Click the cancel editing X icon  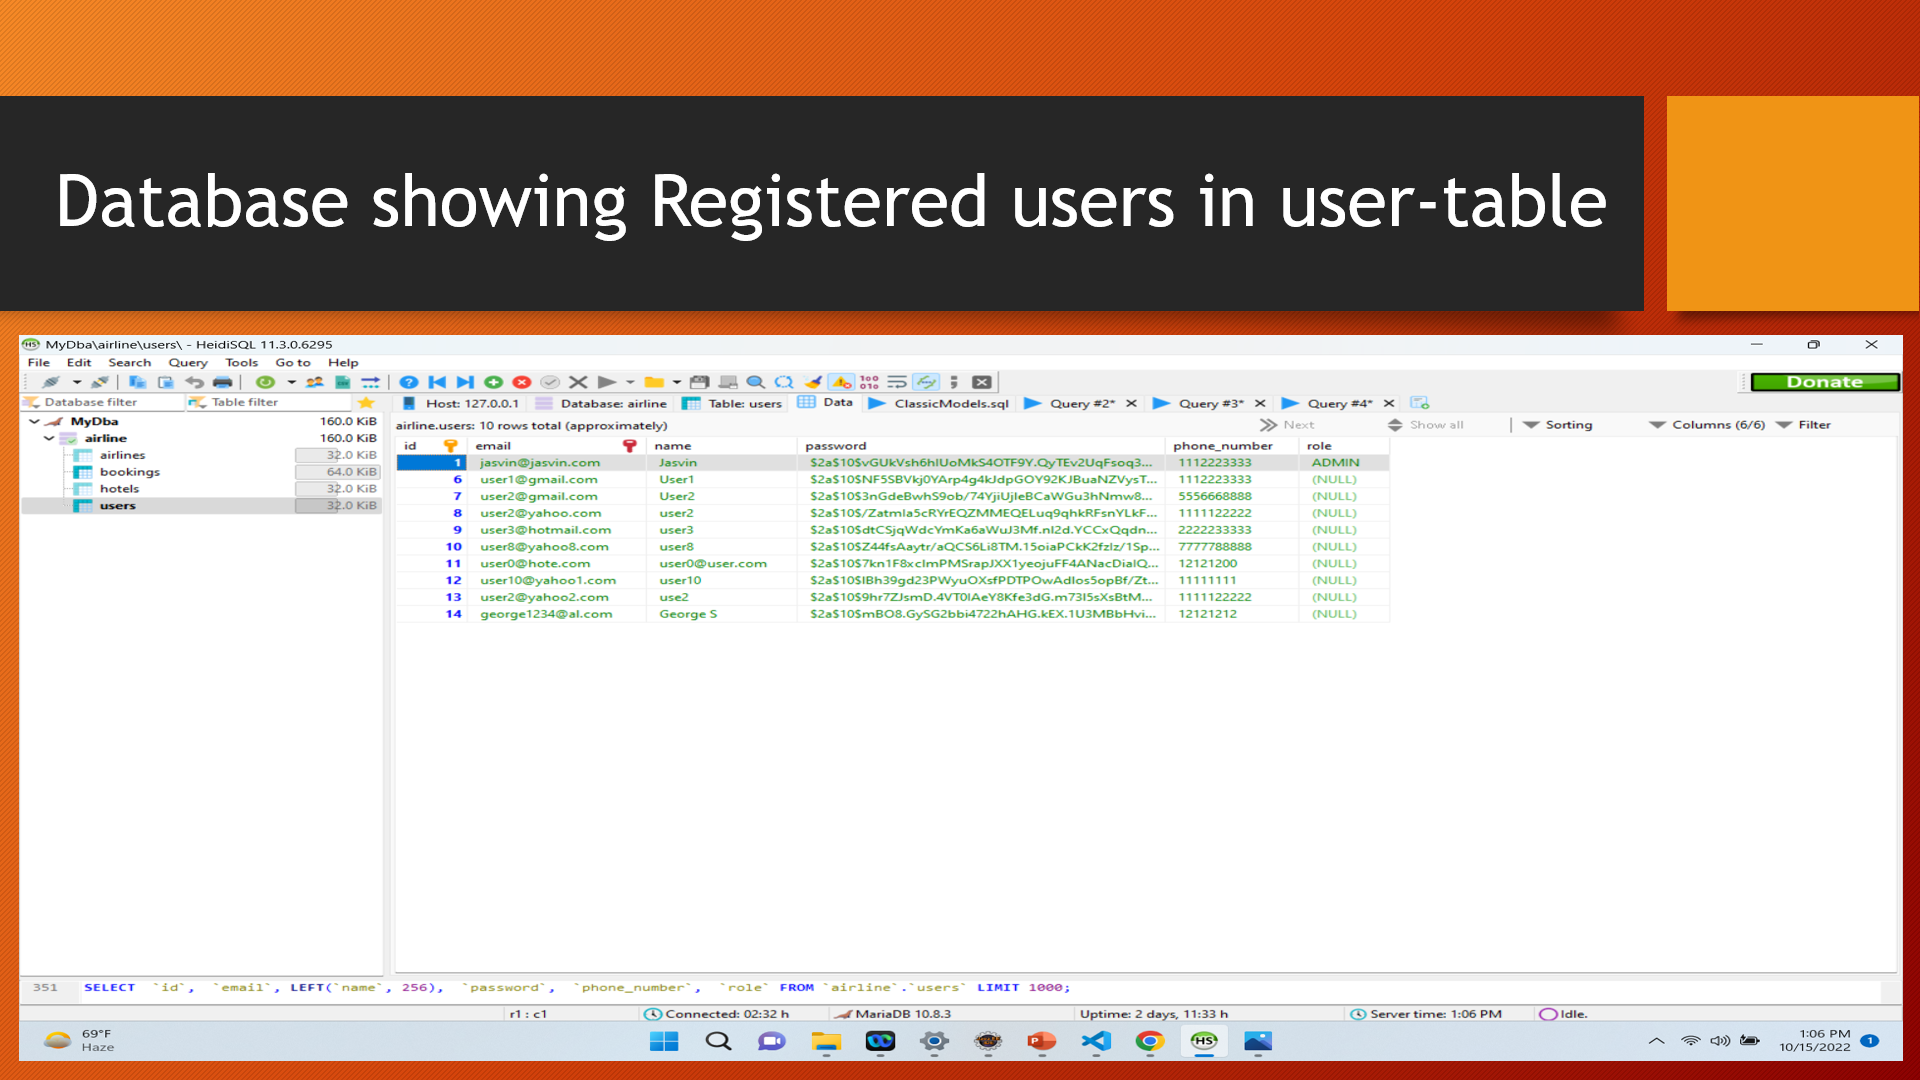578,382
